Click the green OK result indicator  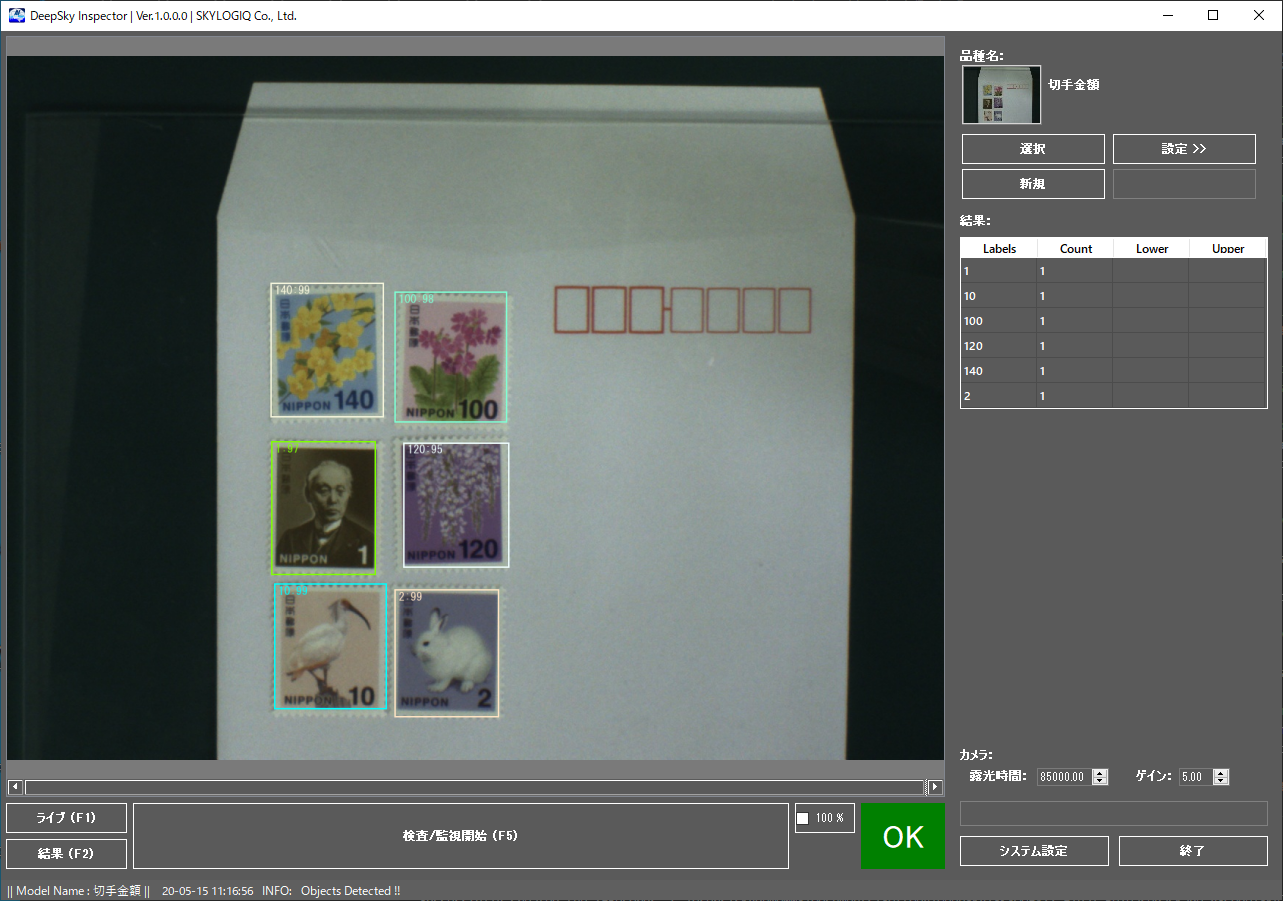click(903, 837)
